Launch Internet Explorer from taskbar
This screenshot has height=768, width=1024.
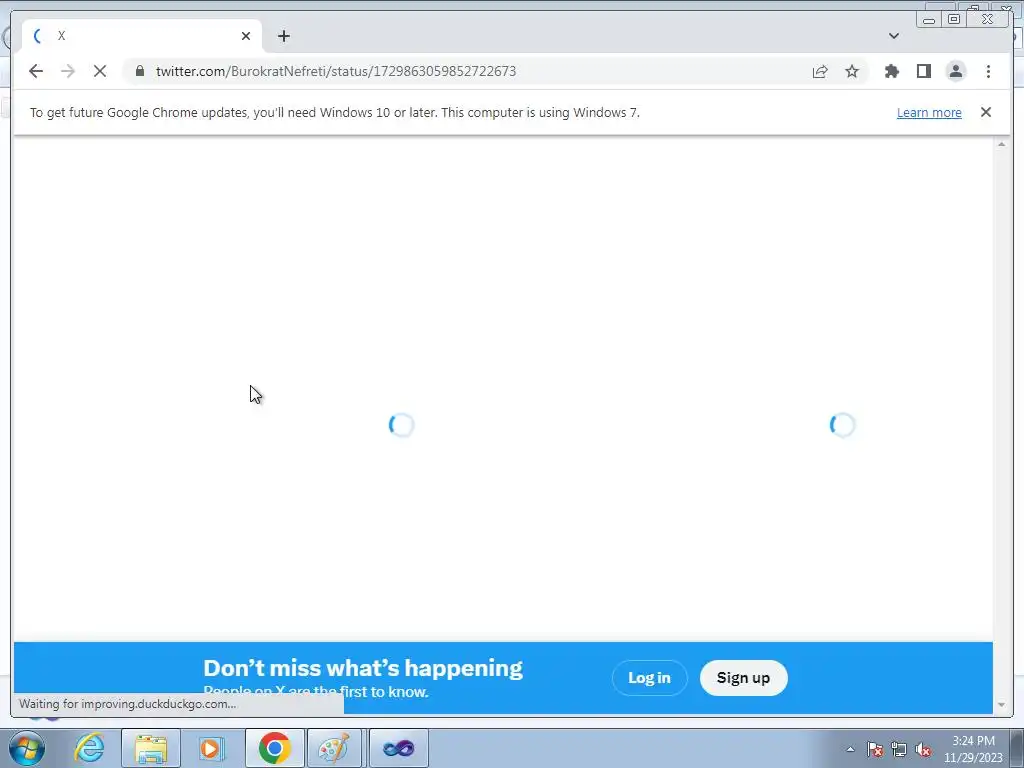[89, 748]
